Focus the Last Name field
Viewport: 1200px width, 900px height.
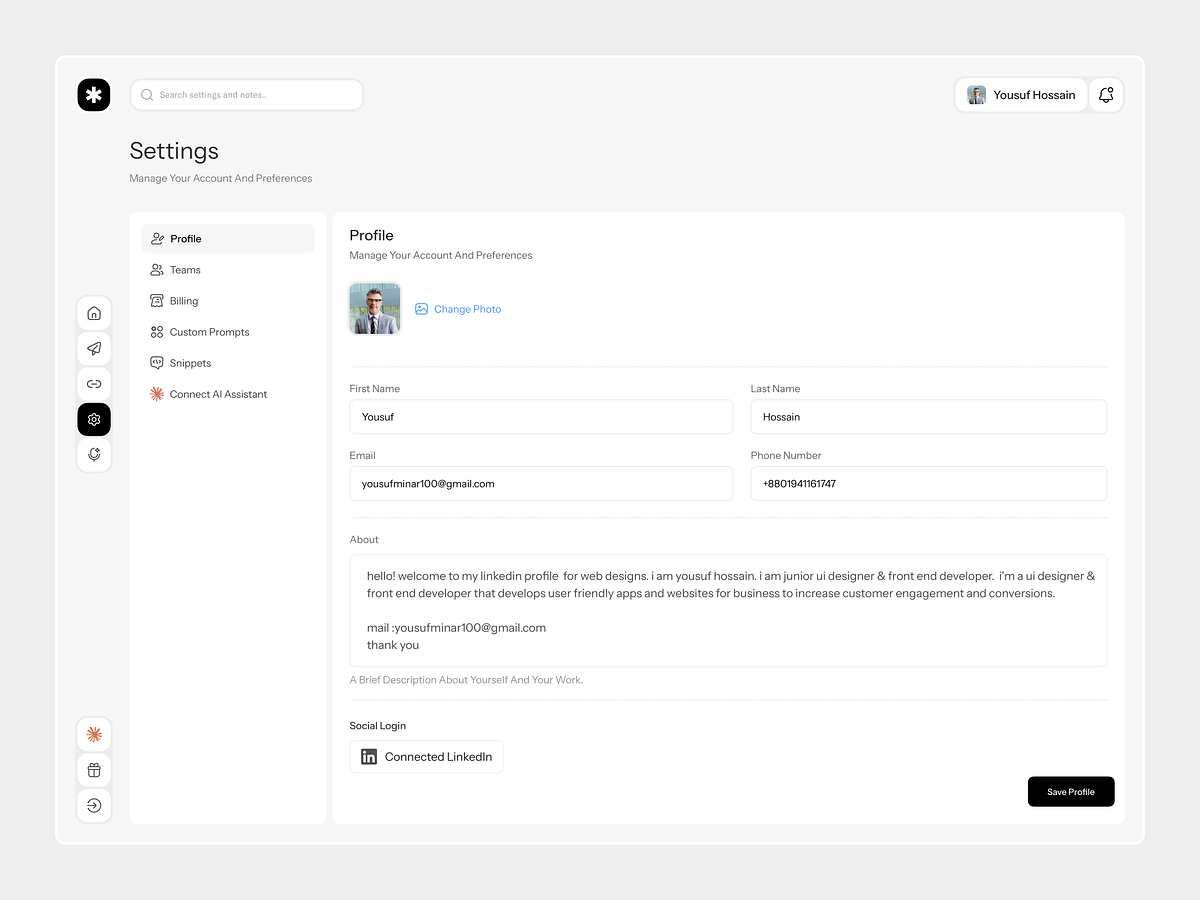tap(929, 417)
